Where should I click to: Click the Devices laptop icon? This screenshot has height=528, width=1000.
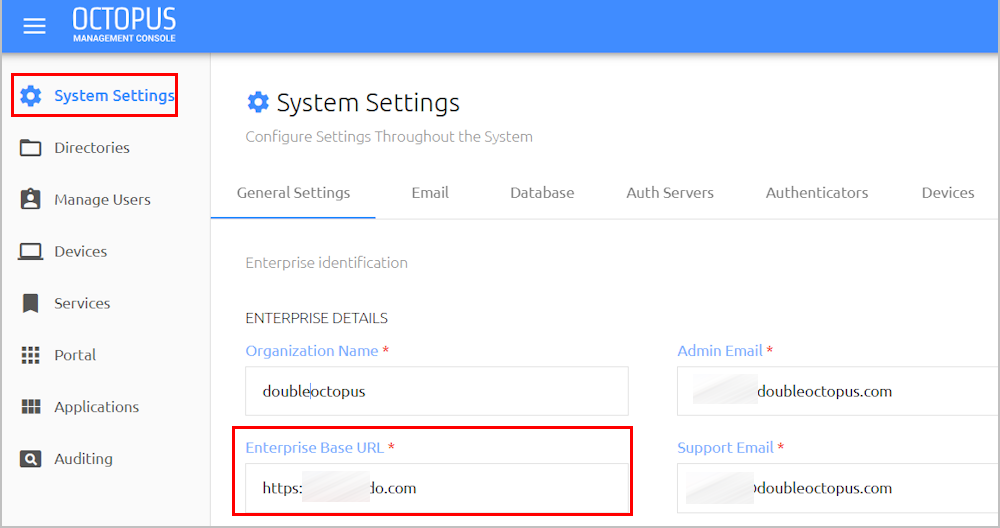(x=31, y=251)
